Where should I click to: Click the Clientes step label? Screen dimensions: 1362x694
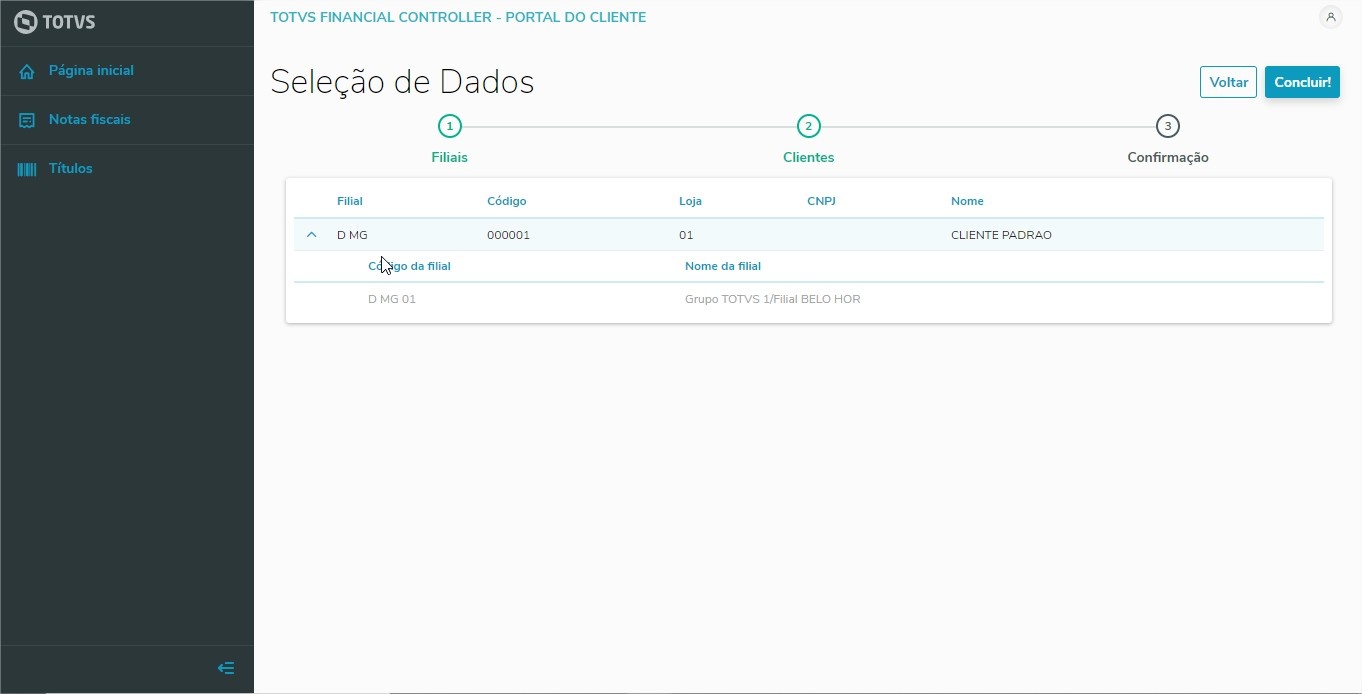point(809,157)
